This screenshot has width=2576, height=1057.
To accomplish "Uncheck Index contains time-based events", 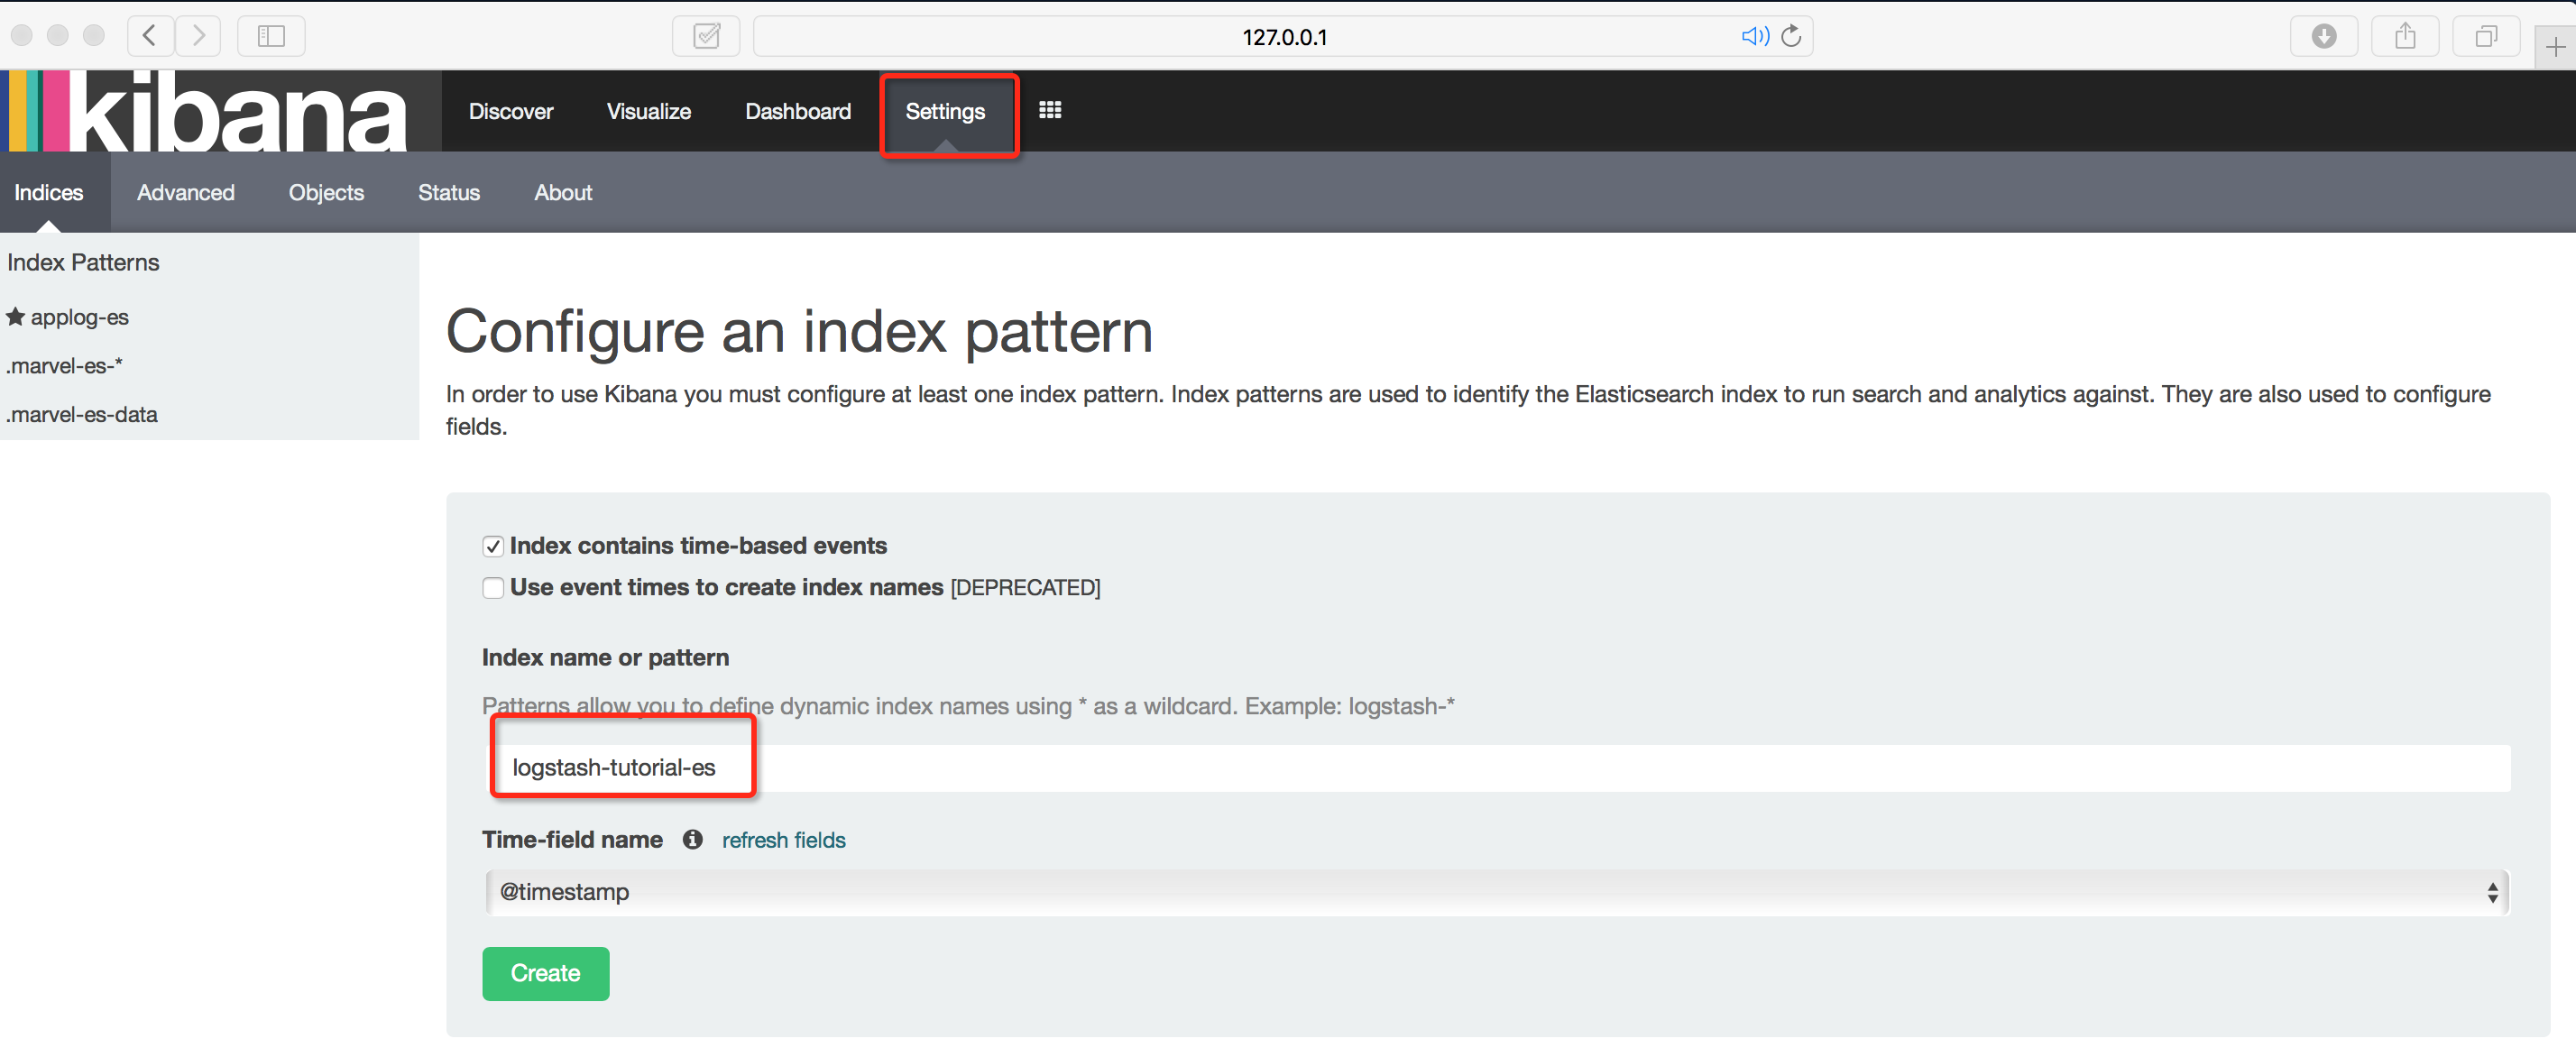I will pos(493,546).
